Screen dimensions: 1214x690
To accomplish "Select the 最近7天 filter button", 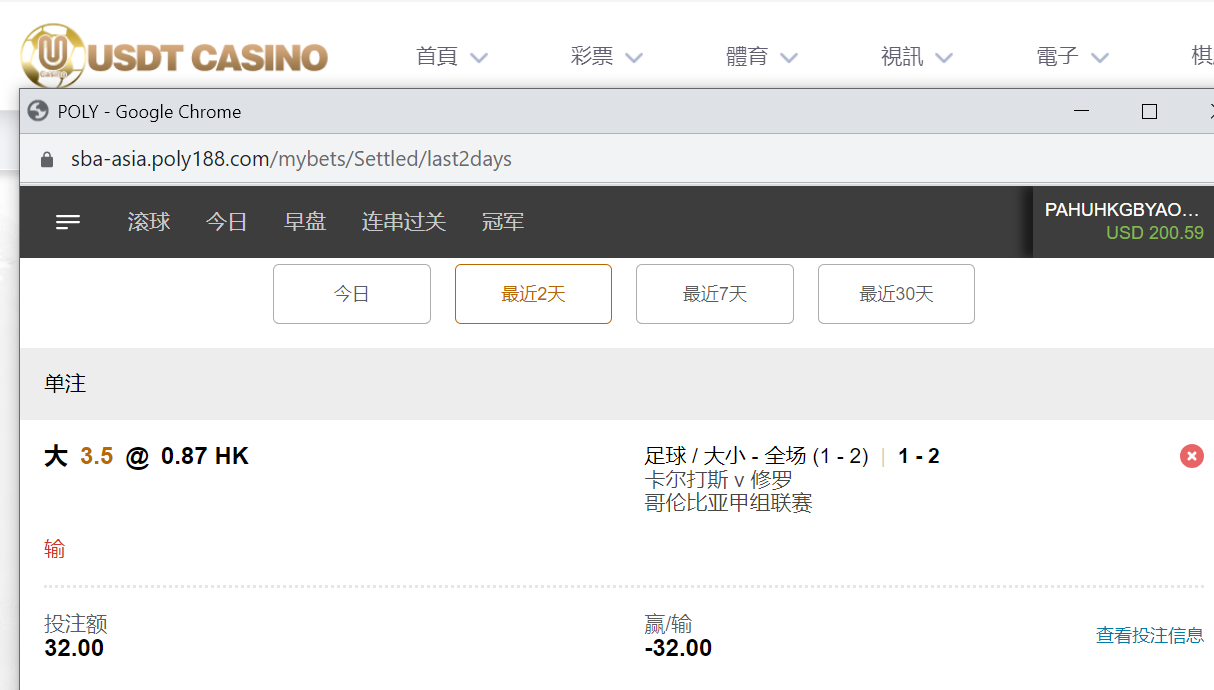I will click(715, 294).
